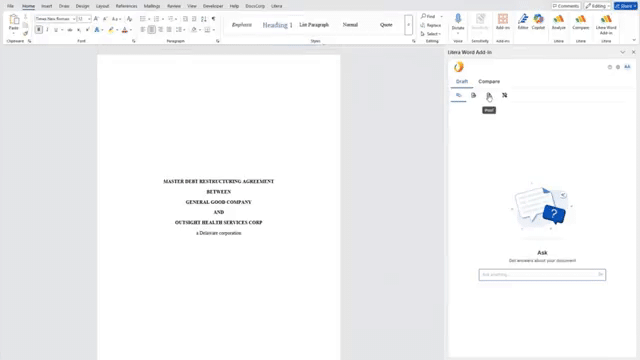
Task: Toggle Bold formatting
Action: click(x=39, y=30)
